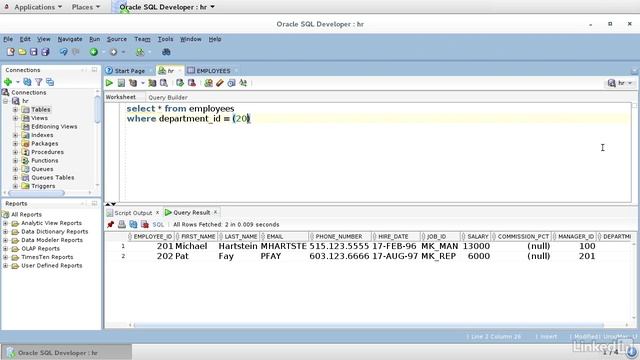The width and height of the screenshot is (640, 360).
Task: Expand Data Dictionary Reports
Action: [x=5, y=231]
